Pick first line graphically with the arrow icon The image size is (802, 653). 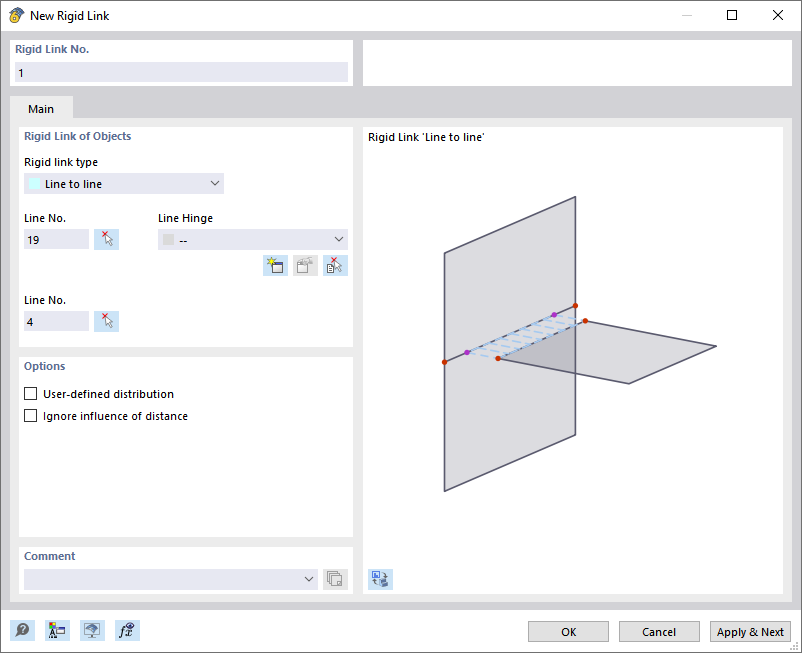click(106, 238)
